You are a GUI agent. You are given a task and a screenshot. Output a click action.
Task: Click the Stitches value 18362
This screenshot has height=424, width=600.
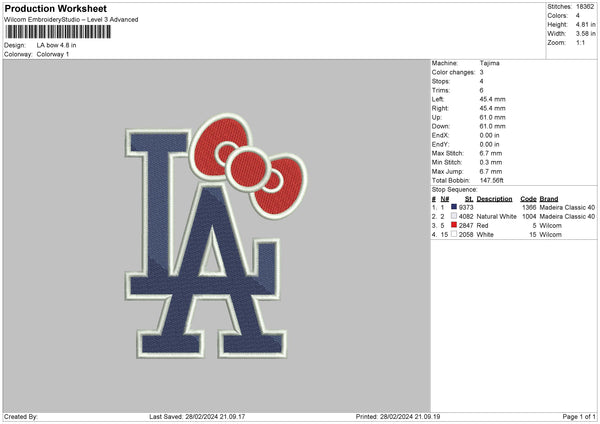(585, 7)
